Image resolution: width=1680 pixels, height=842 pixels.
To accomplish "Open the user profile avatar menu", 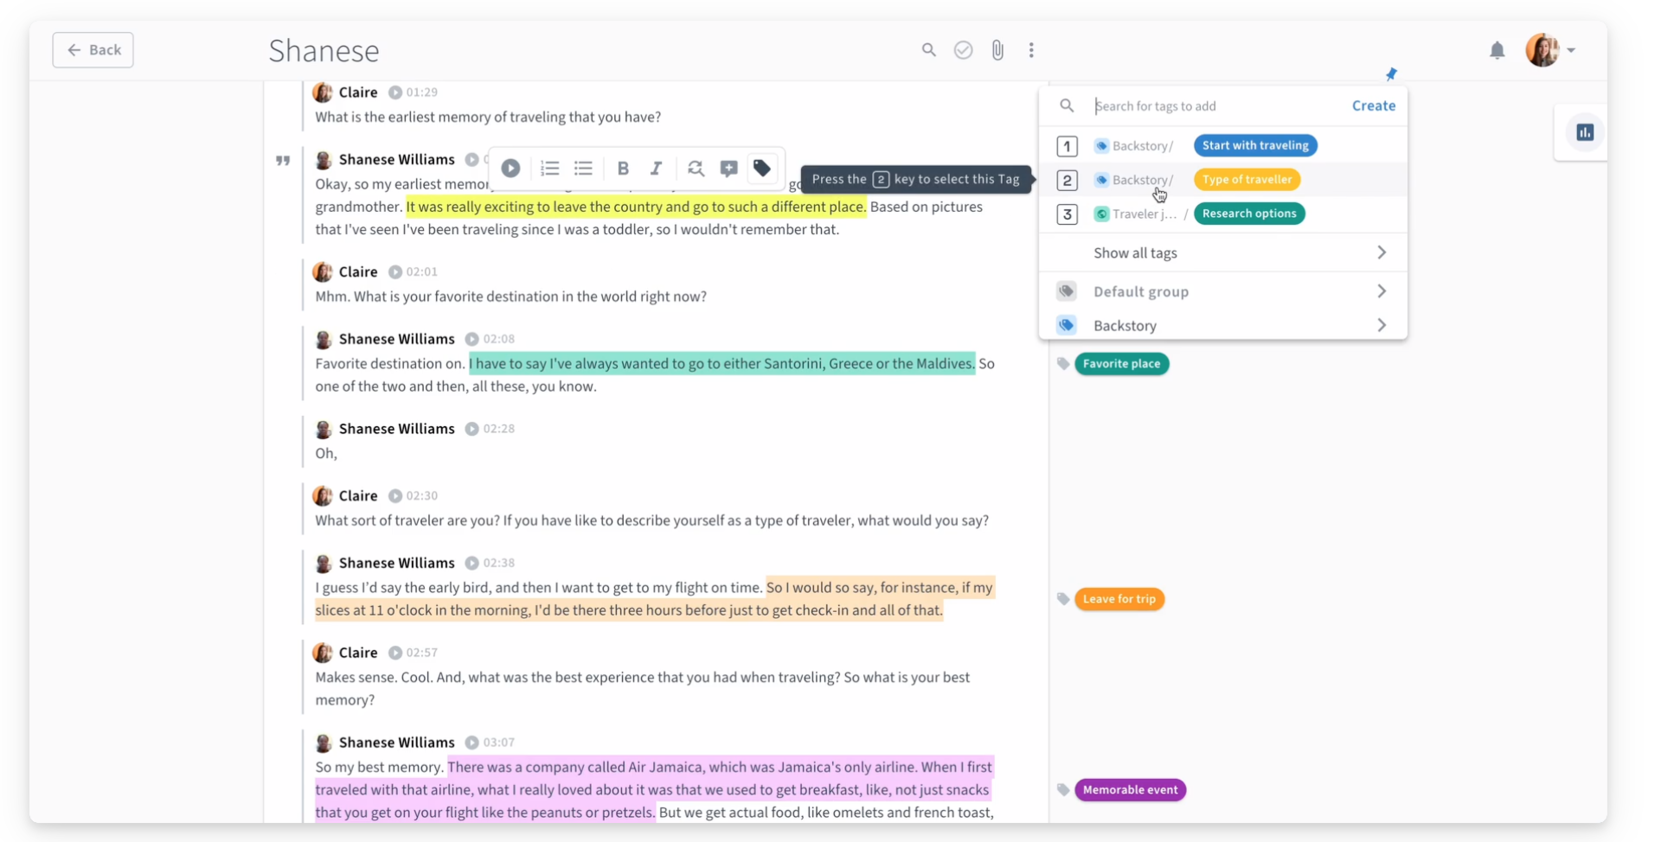I will coord(1549,50).
